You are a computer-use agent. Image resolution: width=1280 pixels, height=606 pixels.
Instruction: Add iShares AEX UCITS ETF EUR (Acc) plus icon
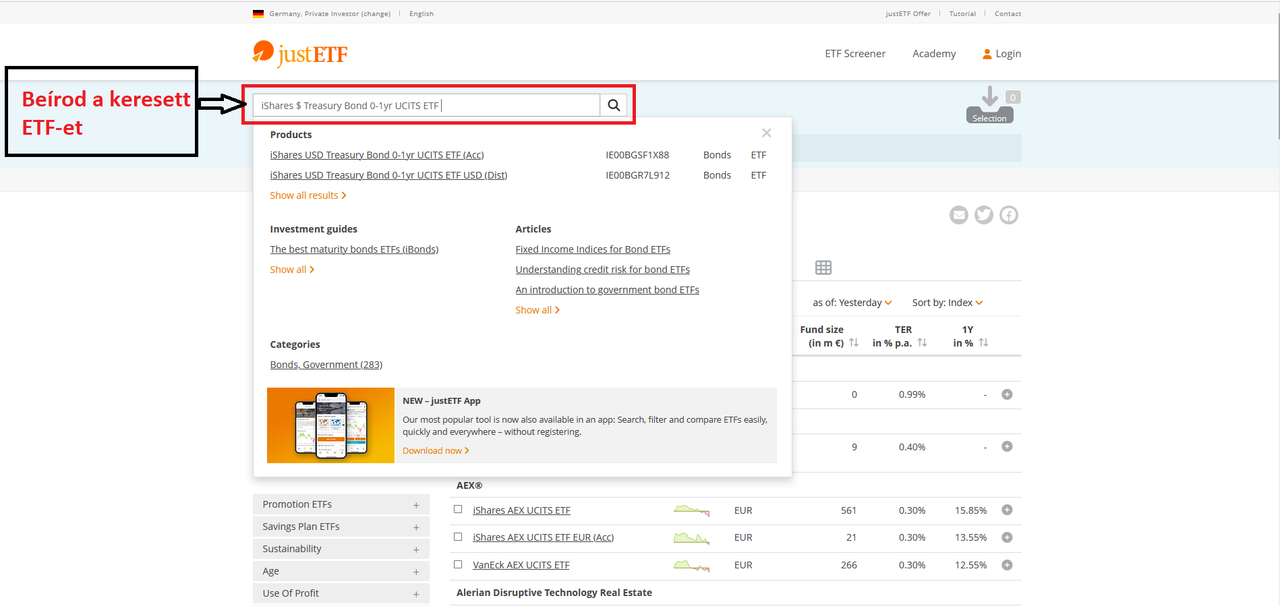click(1007, 537)
